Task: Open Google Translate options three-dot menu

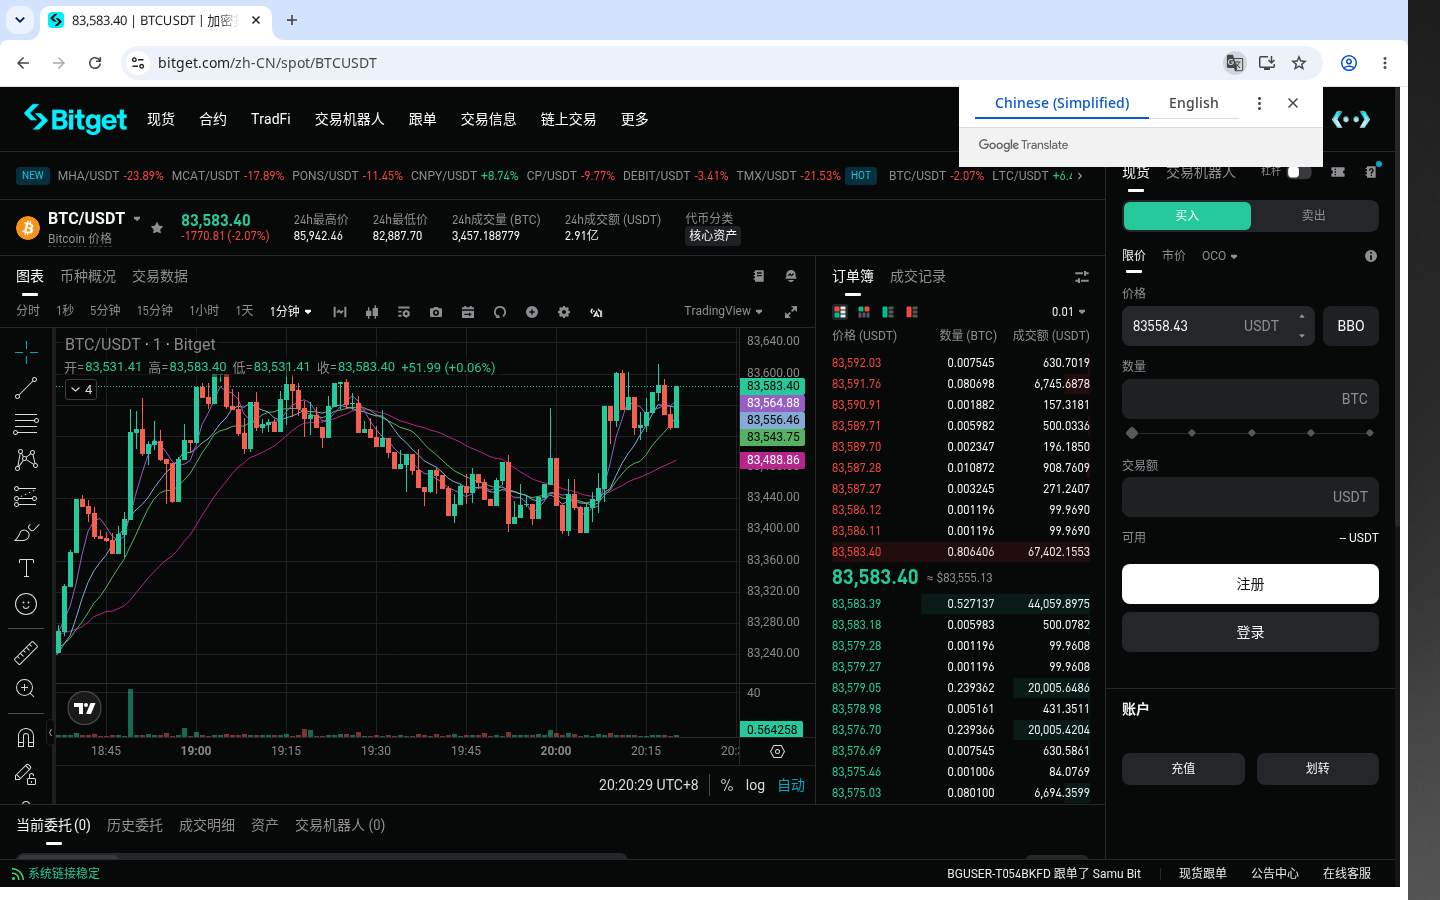Action: click(x=1259, y=103)
